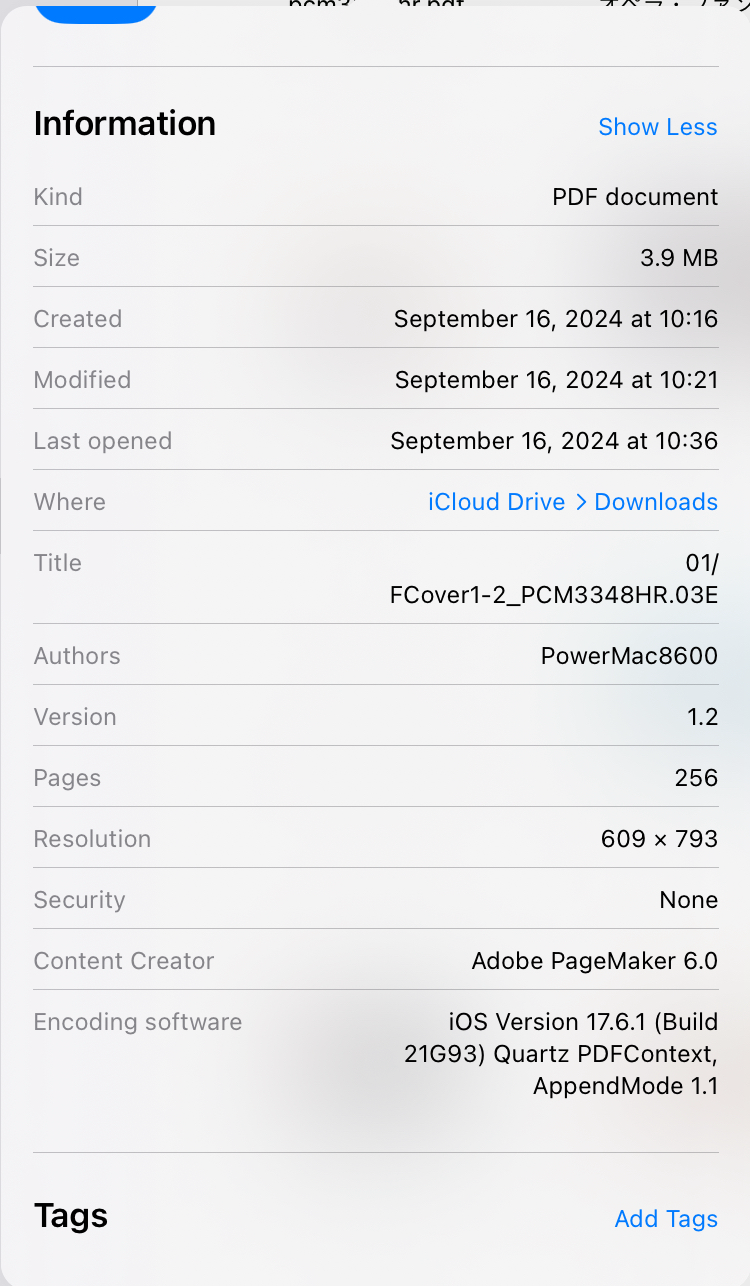Click the 256 pages value
This screenshot has height=1286, width=750.
tap(696, 778)
